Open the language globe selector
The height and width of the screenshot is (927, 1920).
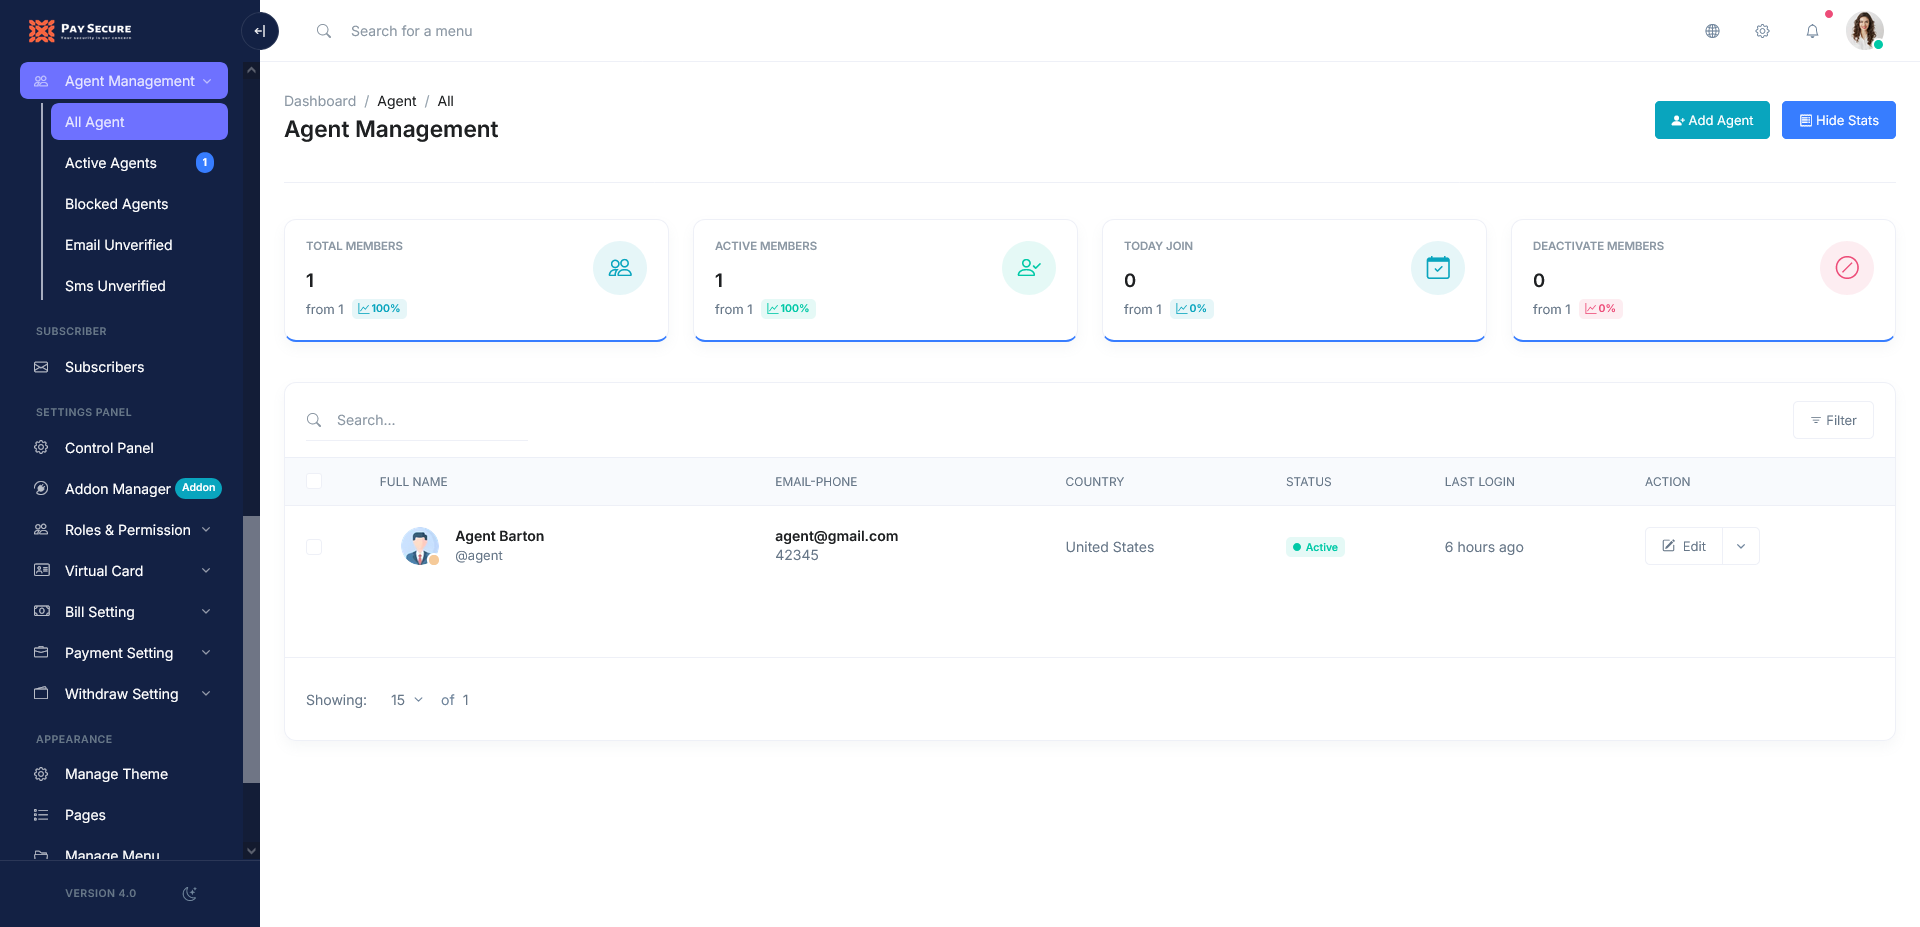1712,31
